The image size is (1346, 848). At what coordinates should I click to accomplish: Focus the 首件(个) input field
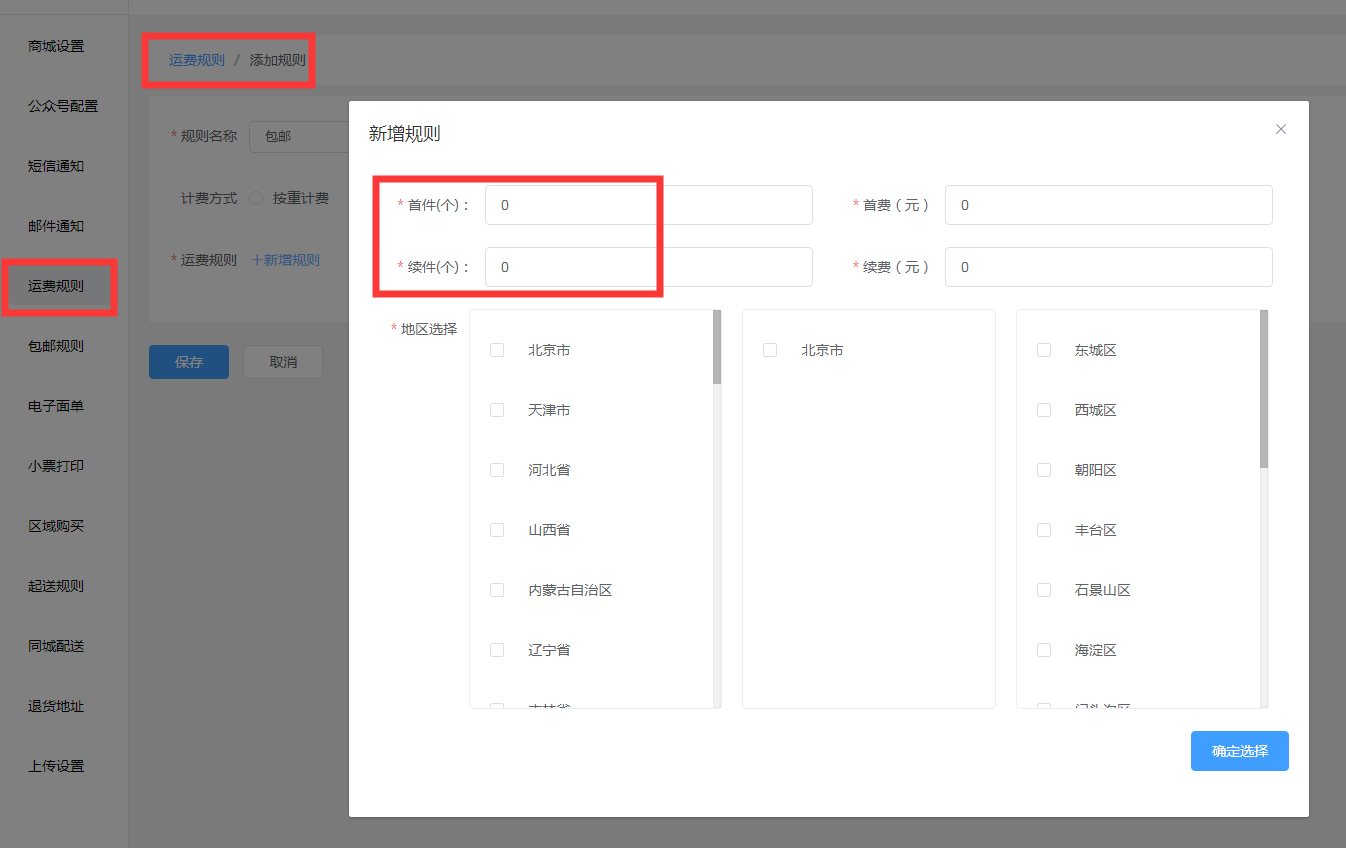(x=649, y=205)
